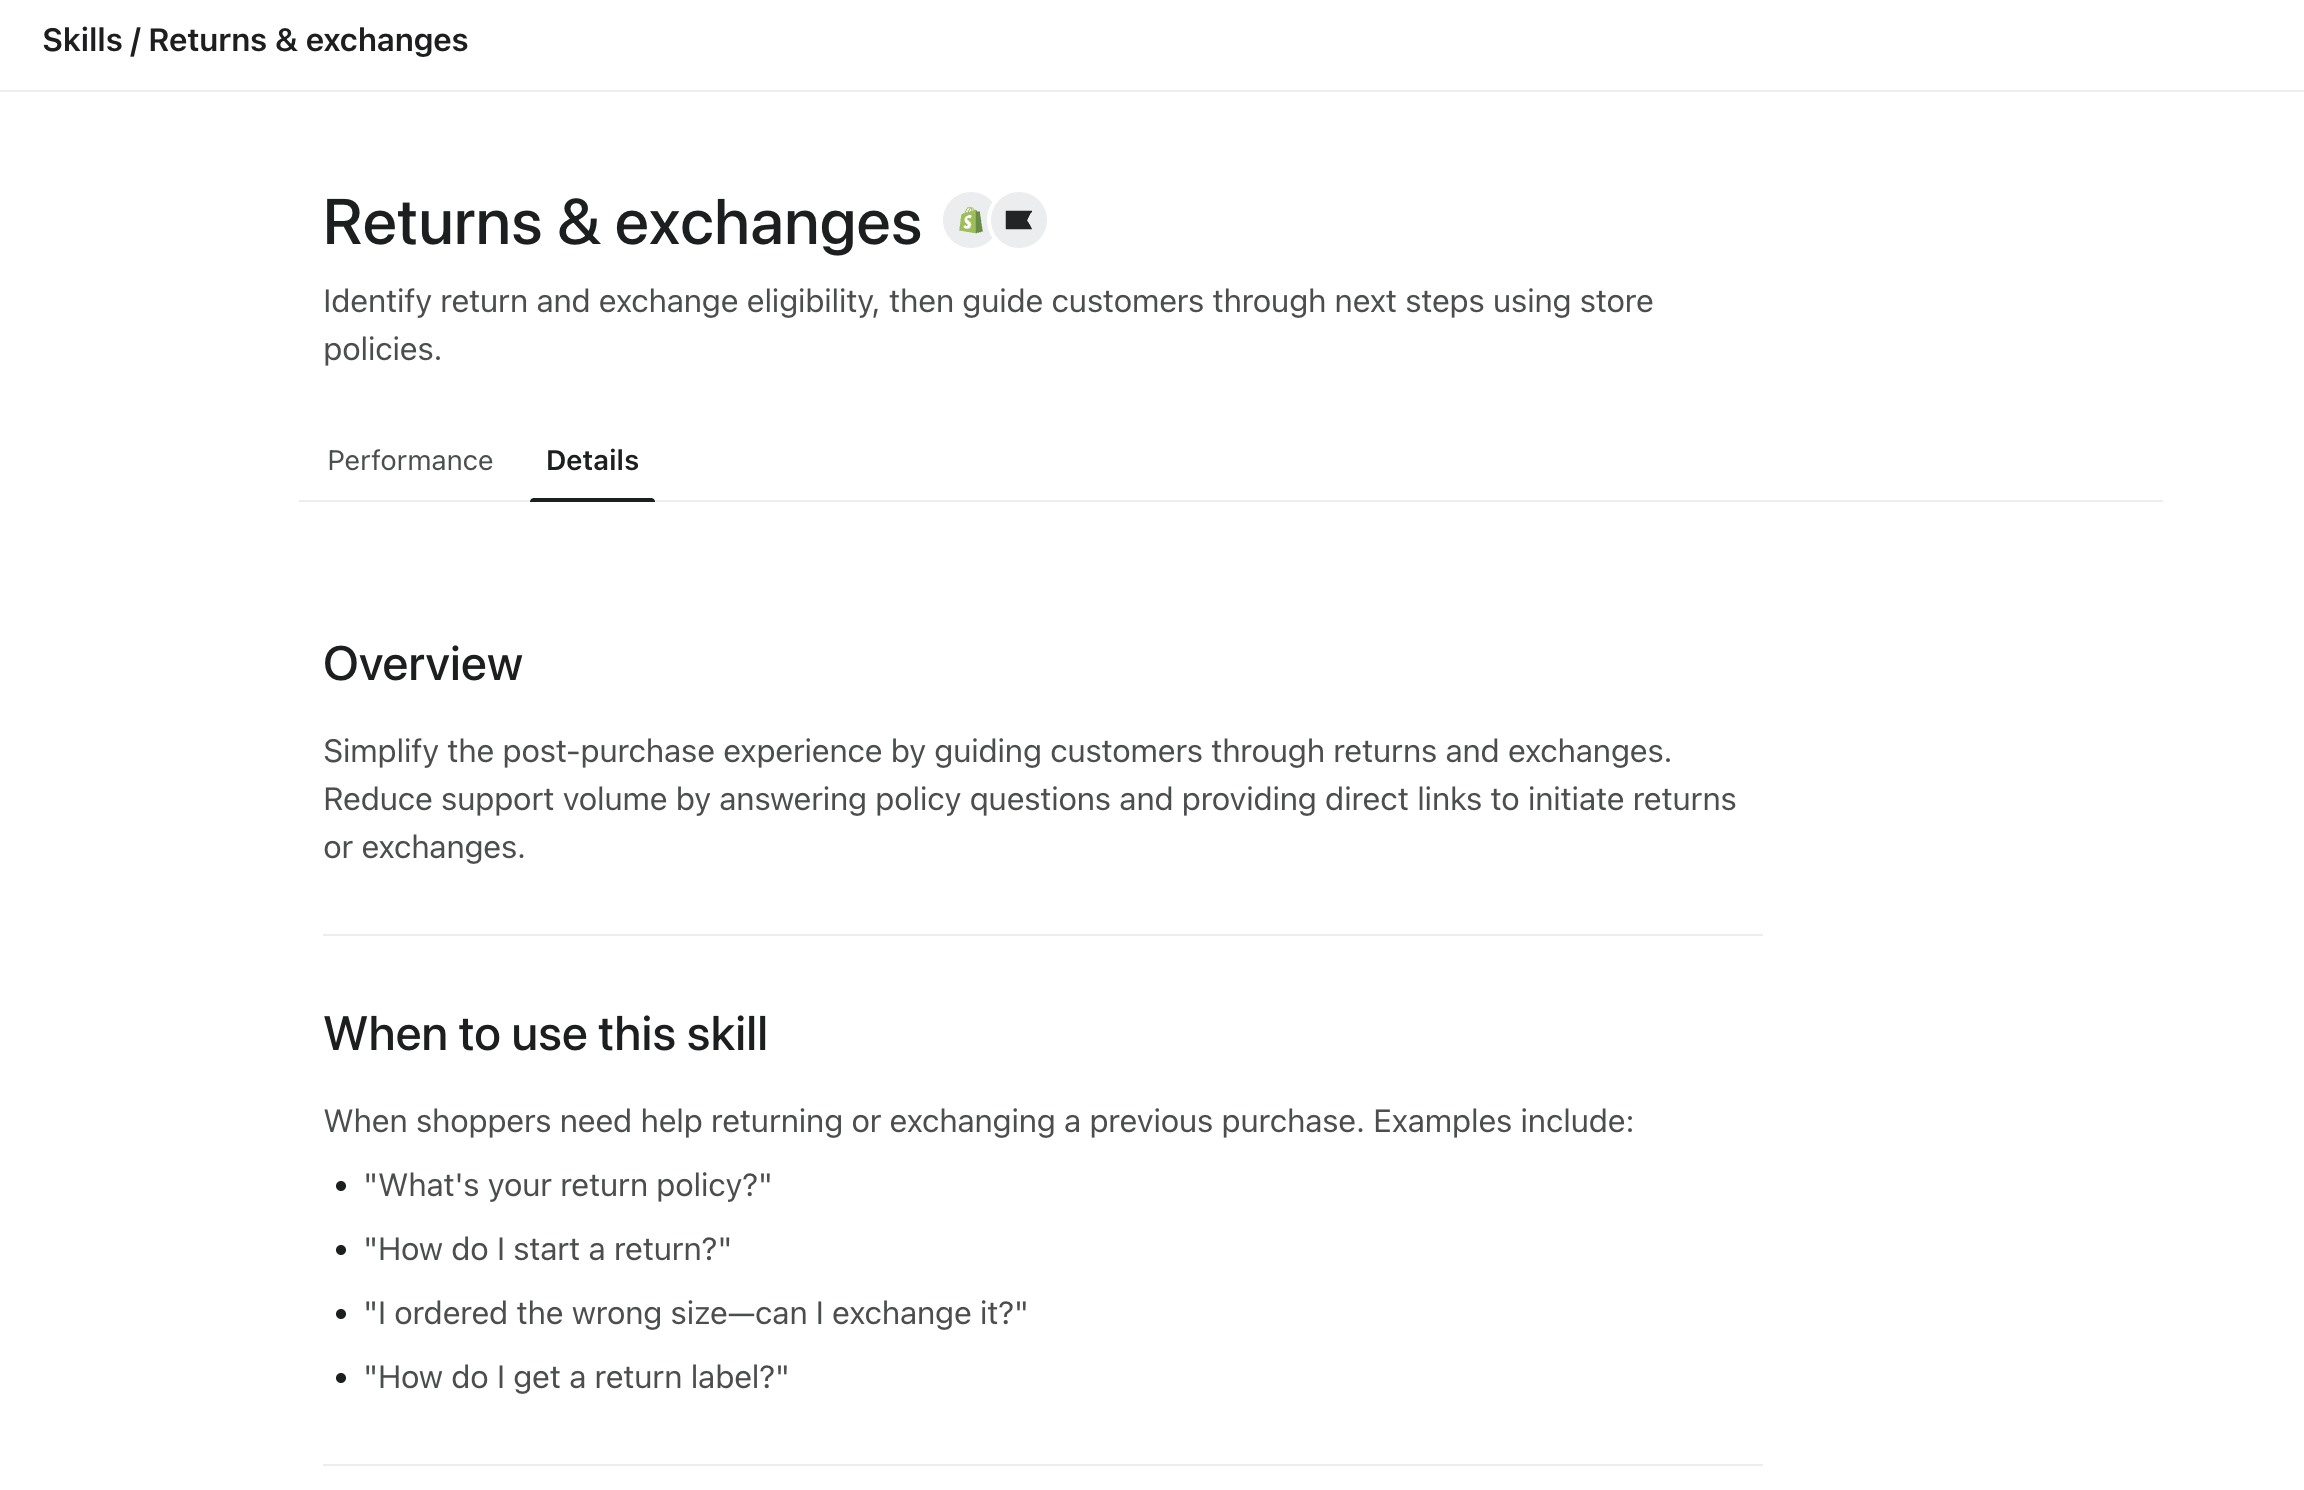Click the divider line below the Overview section
The height and width of the screenshot is (1490, 2304).
point(1042,935)
